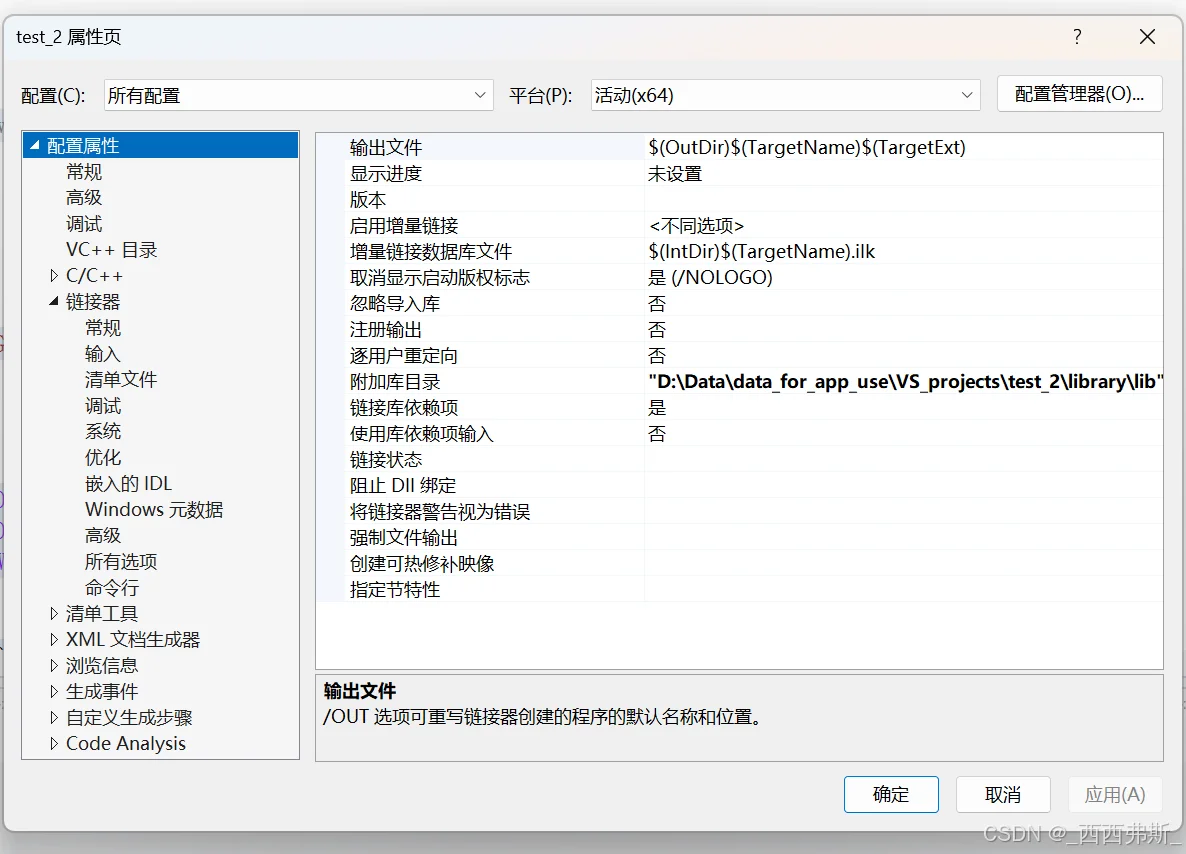The height and width of the screenshot is (854, 1186).
Task: Select the 命令行 tree item
Action: pyautogui.click(x=112, y=587)
